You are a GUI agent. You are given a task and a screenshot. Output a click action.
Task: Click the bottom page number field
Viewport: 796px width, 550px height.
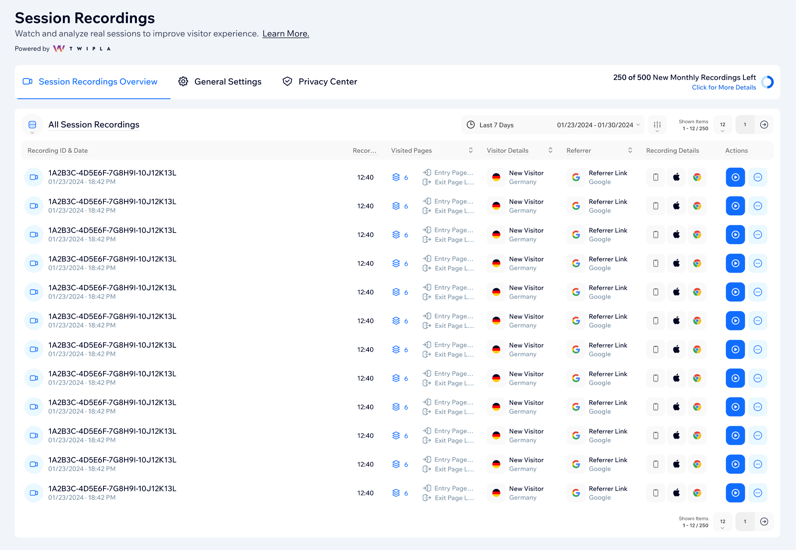tap(745, 522)
